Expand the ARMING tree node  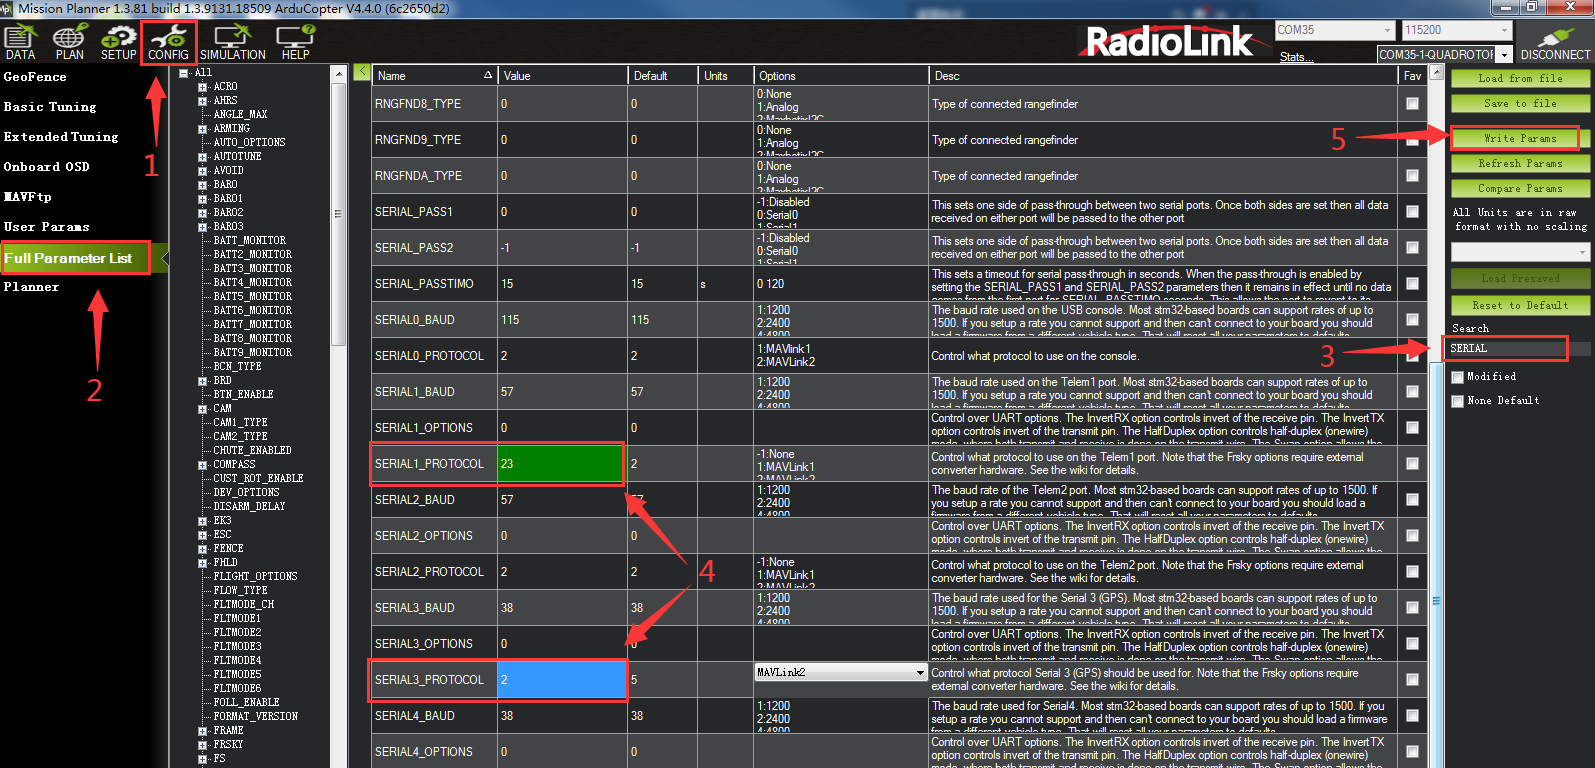202,129
